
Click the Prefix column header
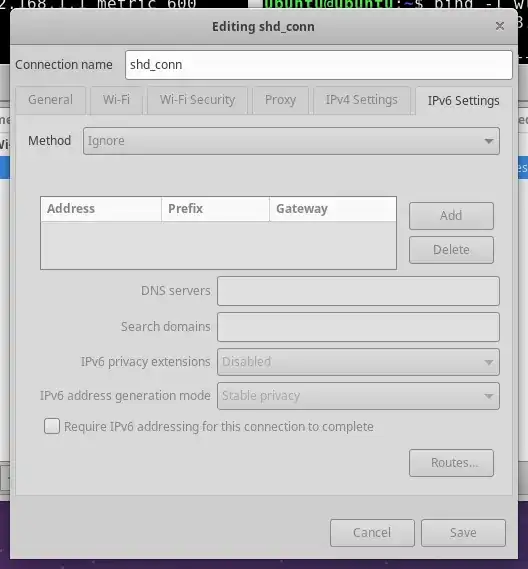pos(216,209)
